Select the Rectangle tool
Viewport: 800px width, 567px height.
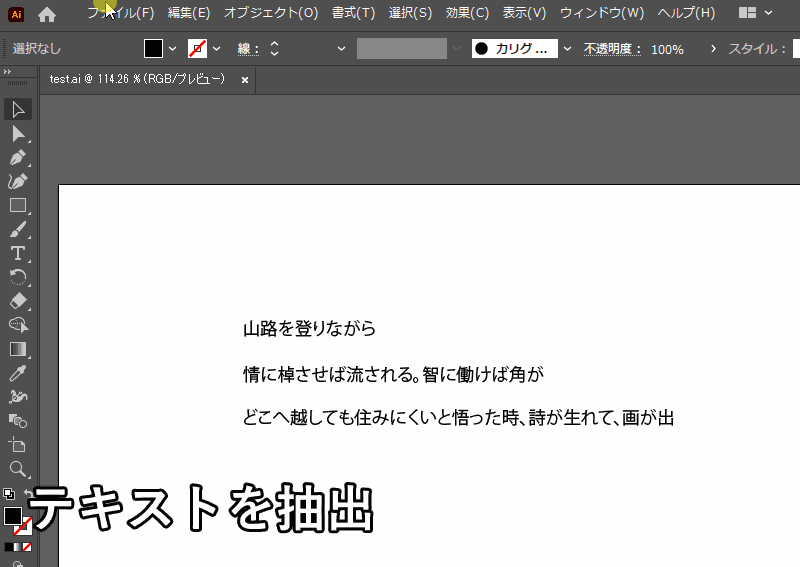click(x=18, y=205)
